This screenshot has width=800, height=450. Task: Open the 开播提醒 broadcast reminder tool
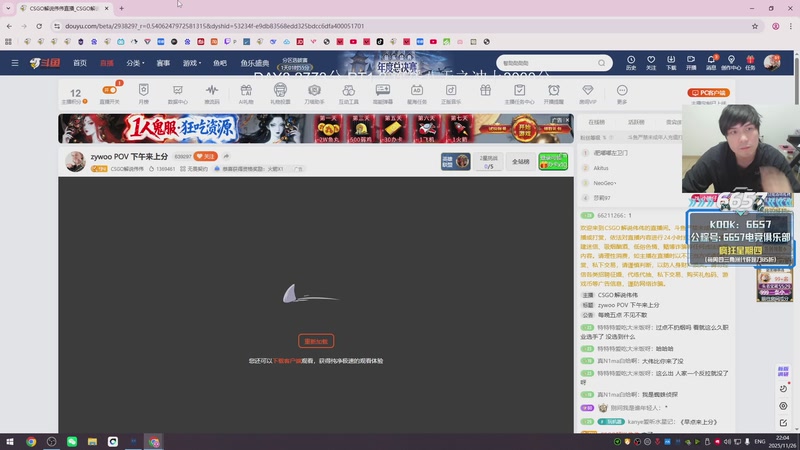554,94
